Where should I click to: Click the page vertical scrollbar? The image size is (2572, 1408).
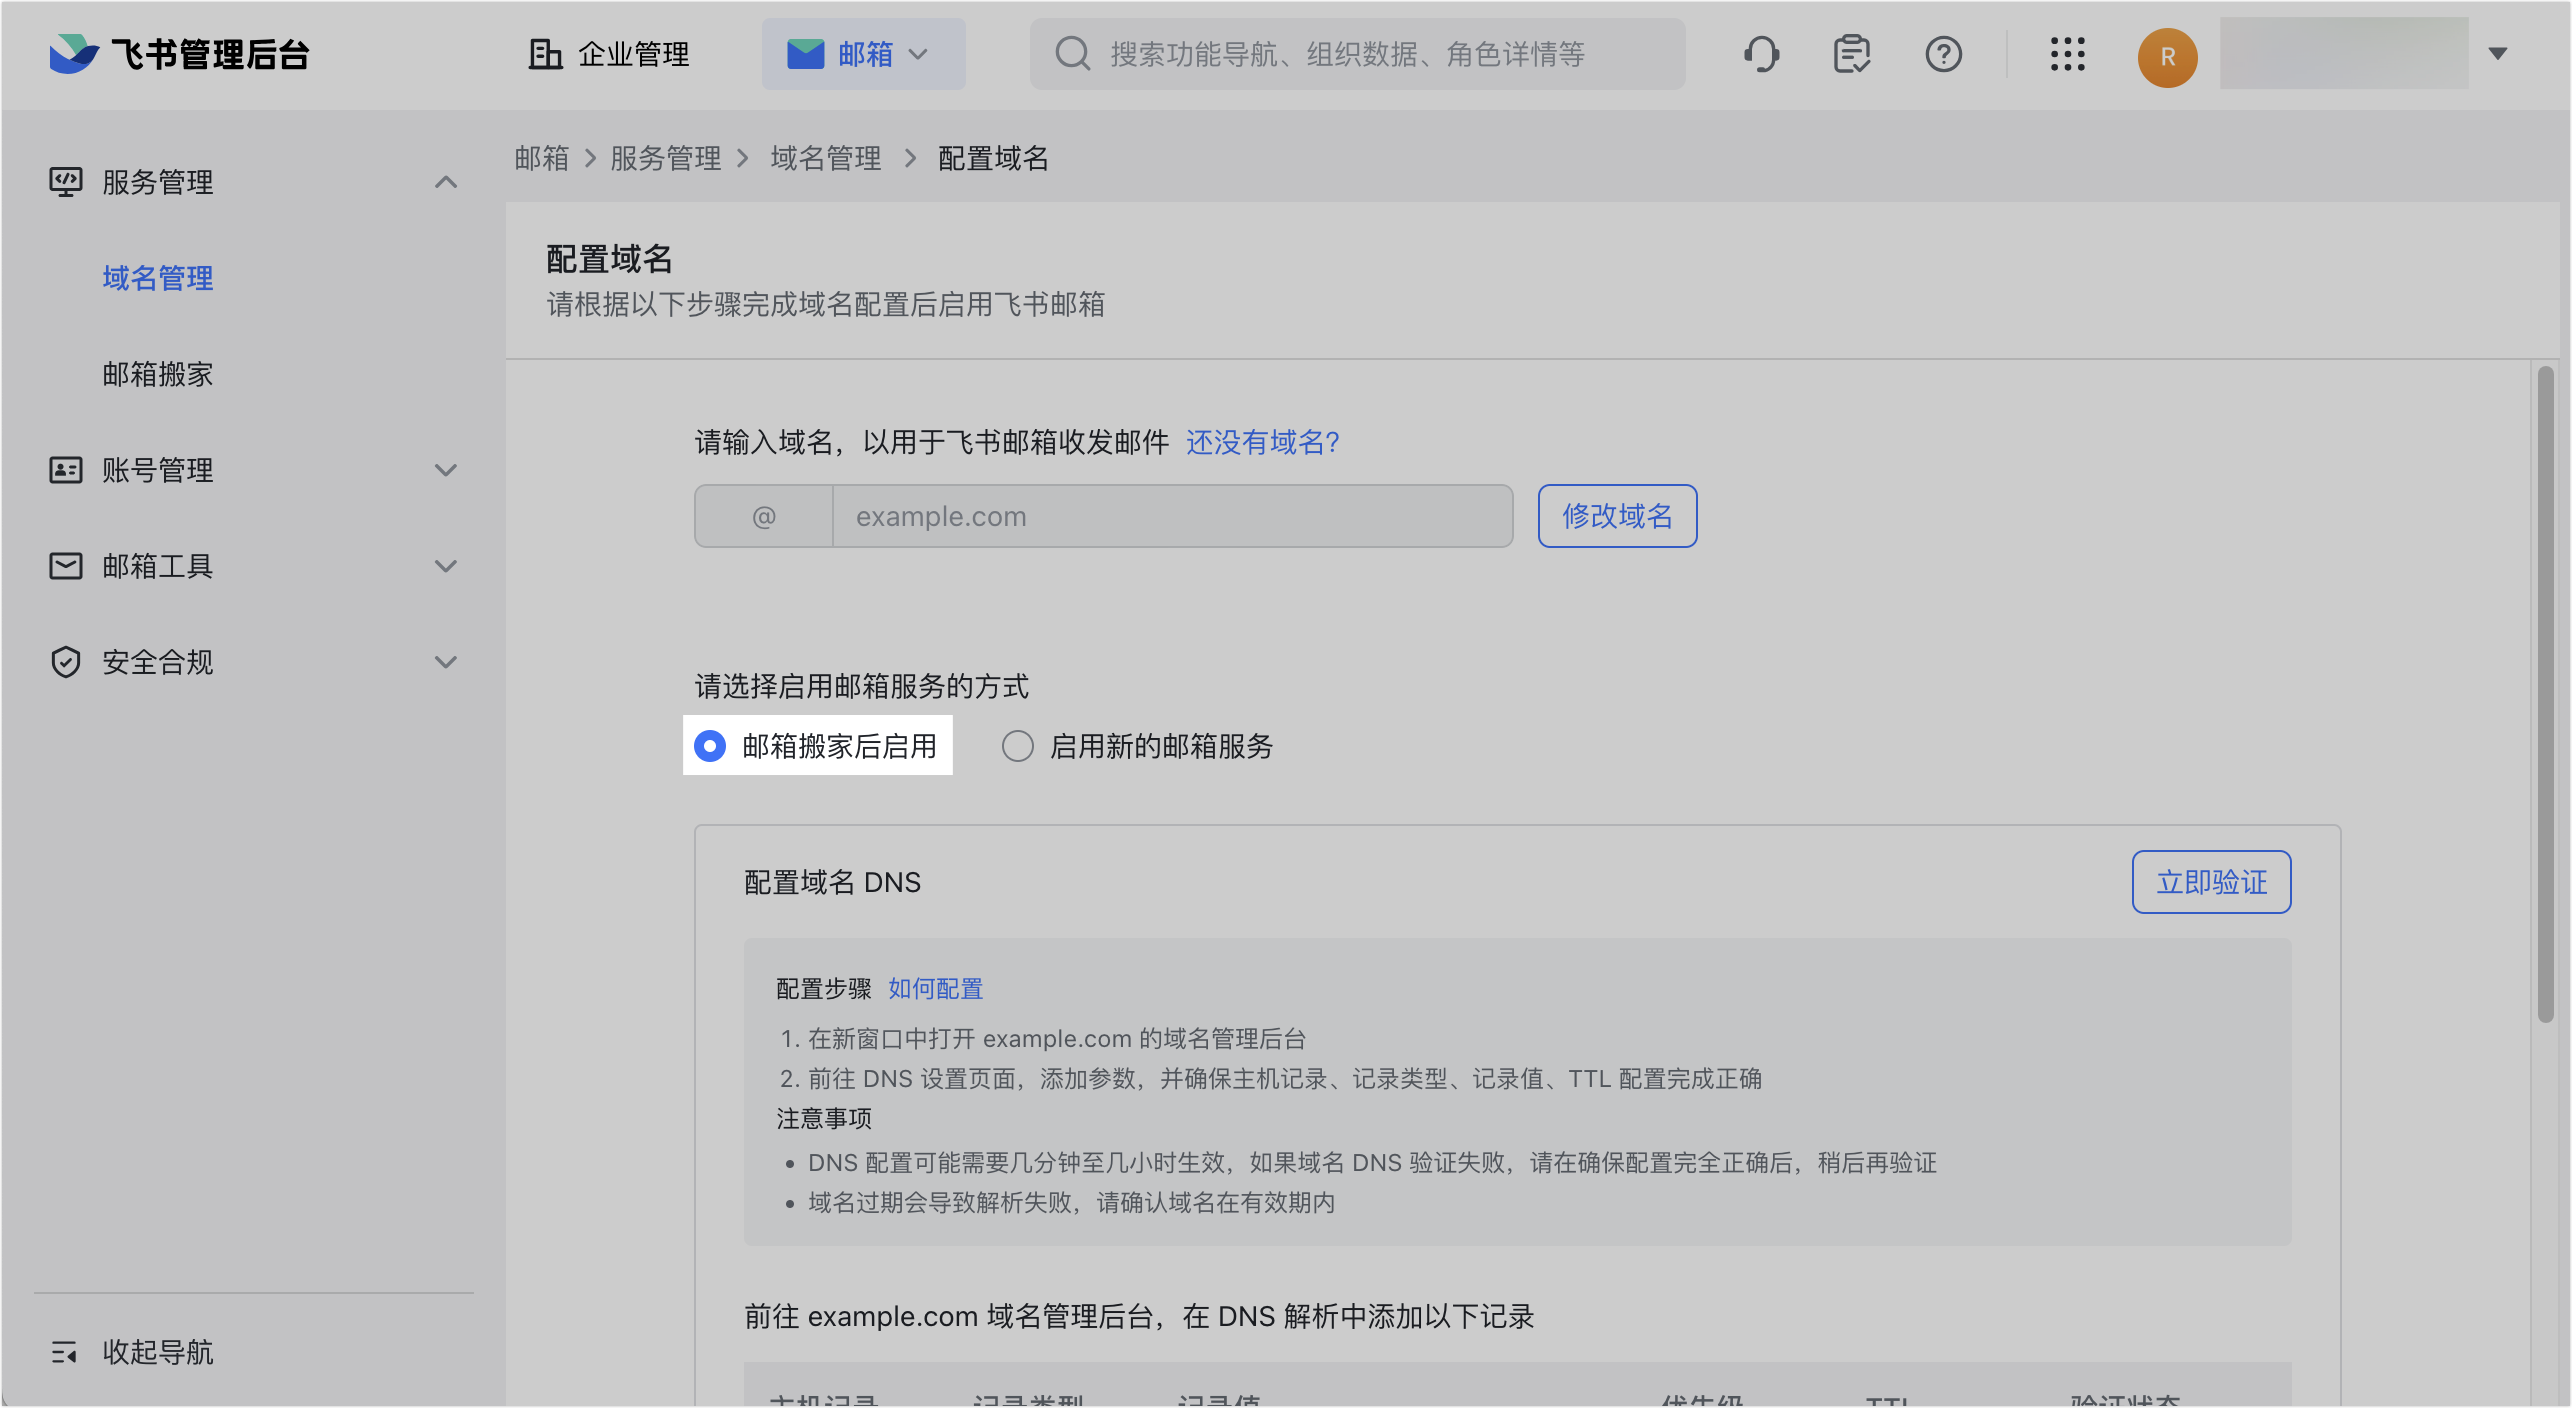point(2545,694)
